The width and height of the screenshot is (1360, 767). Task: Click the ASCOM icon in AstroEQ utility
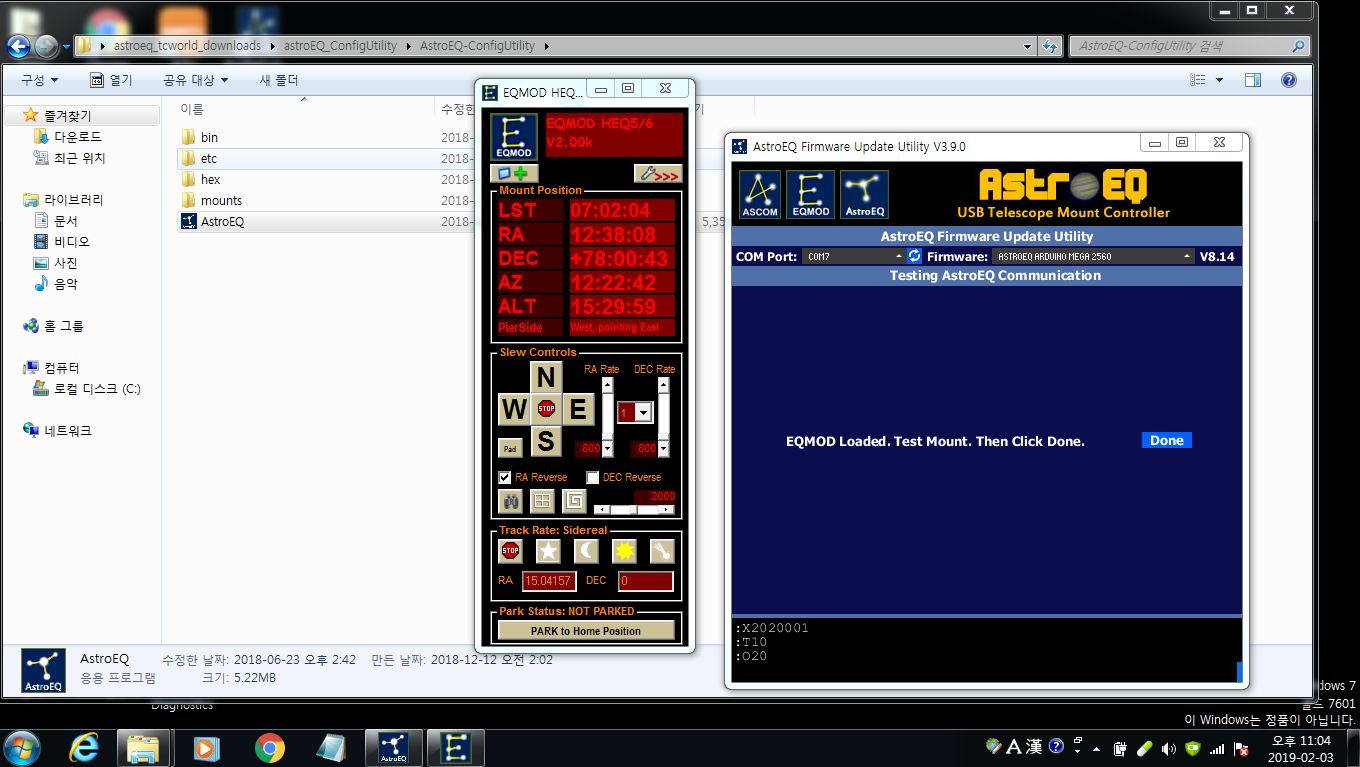(760, 194)
